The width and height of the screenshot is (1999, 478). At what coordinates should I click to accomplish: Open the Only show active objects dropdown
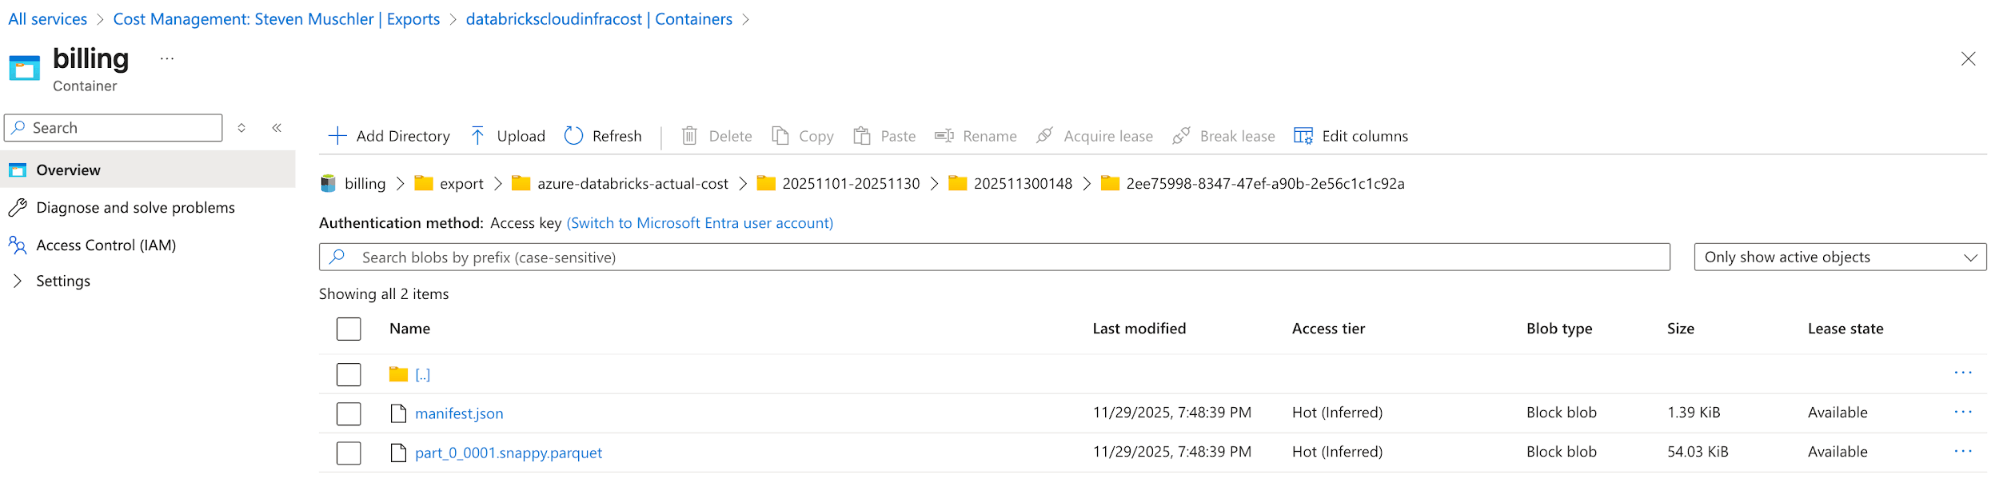click(x=1839, y=257)
